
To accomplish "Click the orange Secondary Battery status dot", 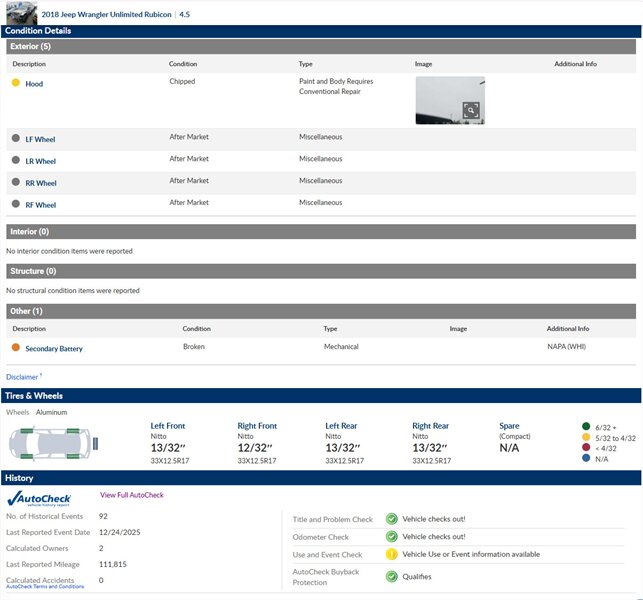I will (16, 348).
